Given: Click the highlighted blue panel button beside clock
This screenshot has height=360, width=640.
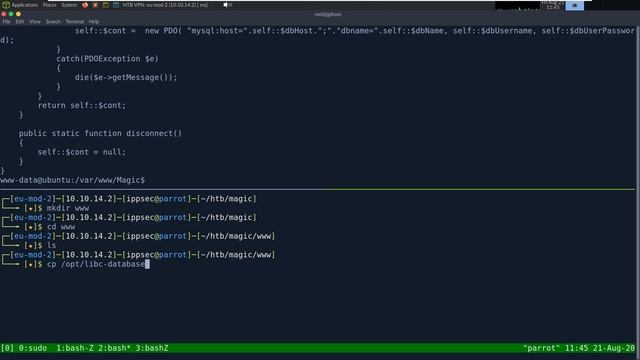Looking at the screenshot, I should (x=574, y=5).
